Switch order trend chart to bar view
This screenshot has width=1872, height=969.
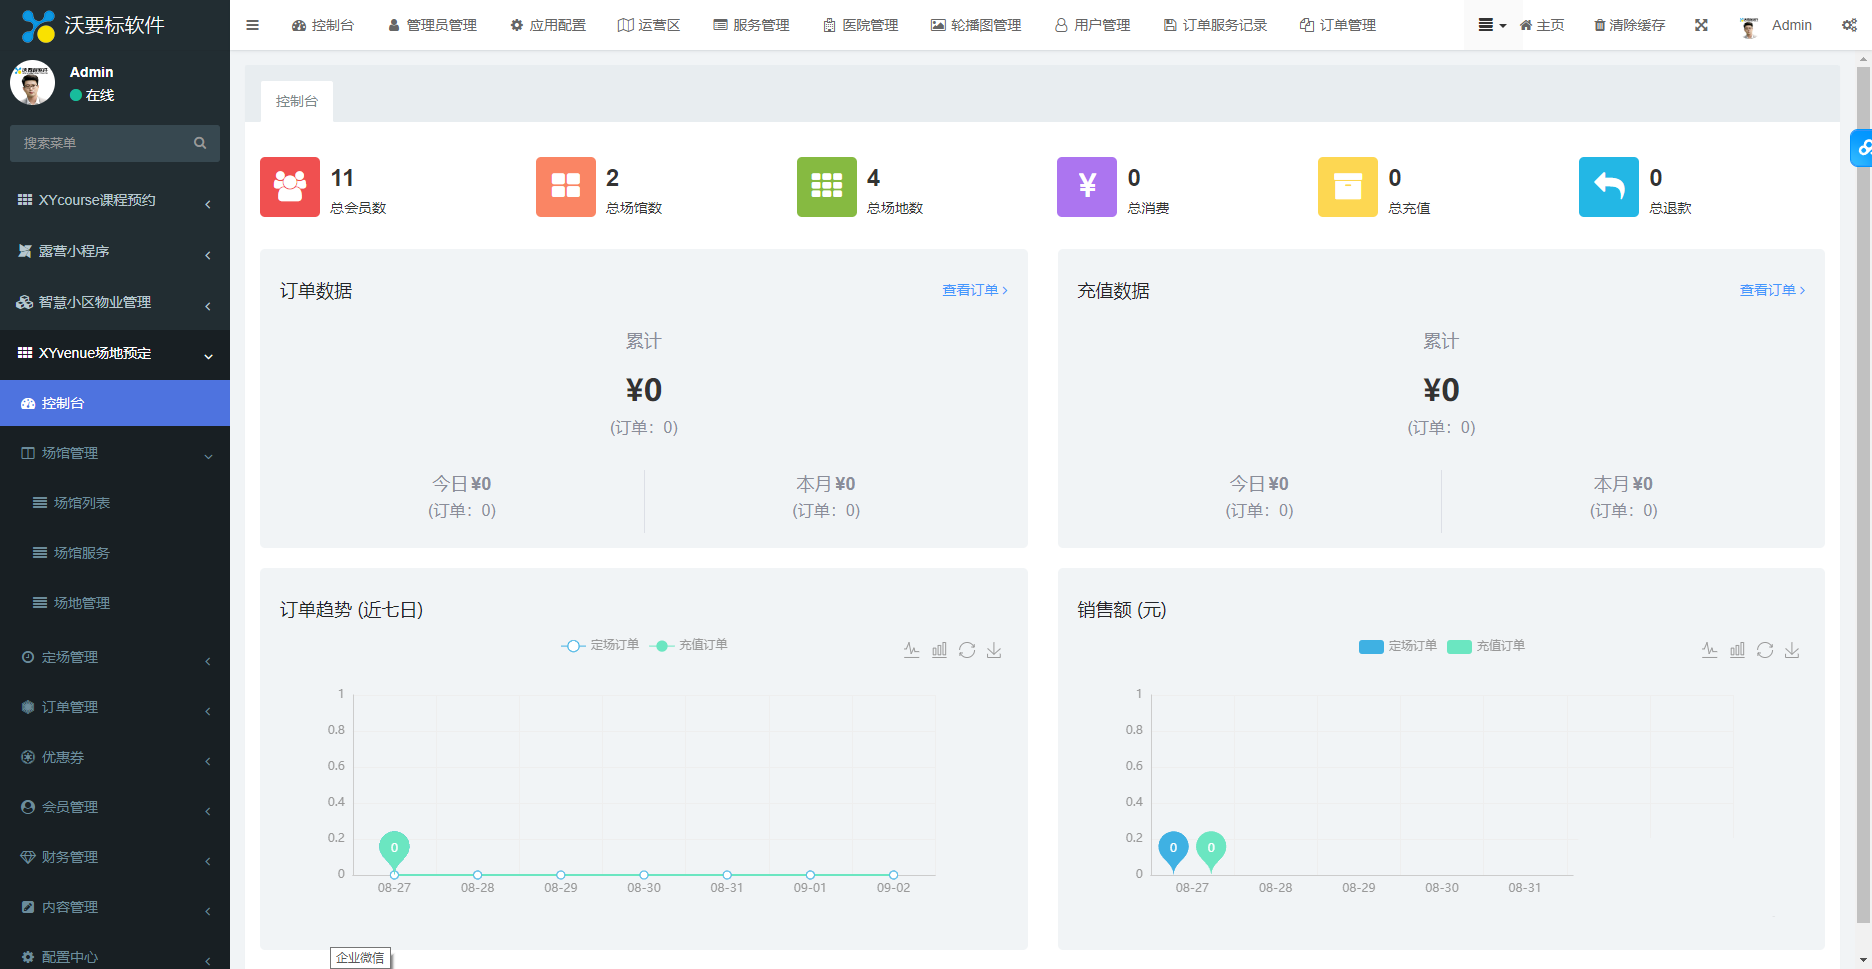click(x=939, y=650)
